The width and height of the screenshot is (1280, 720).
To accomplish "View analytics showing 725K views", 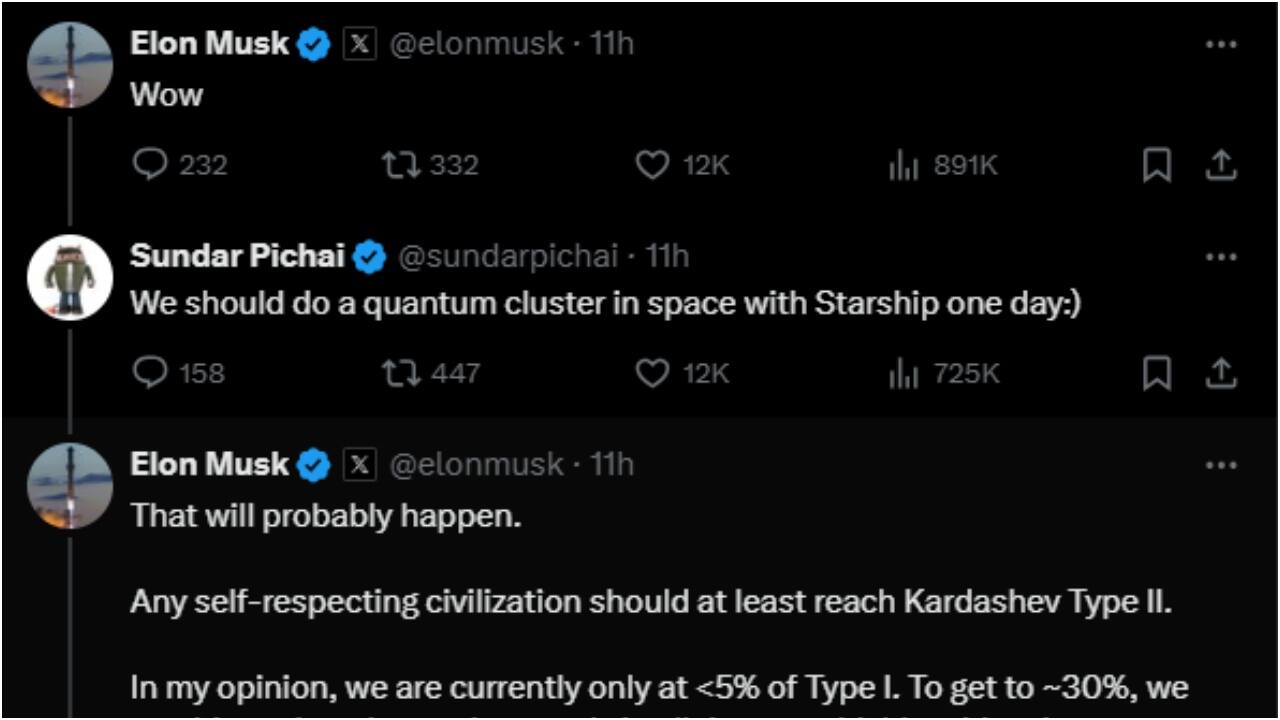I will [903, 373].
